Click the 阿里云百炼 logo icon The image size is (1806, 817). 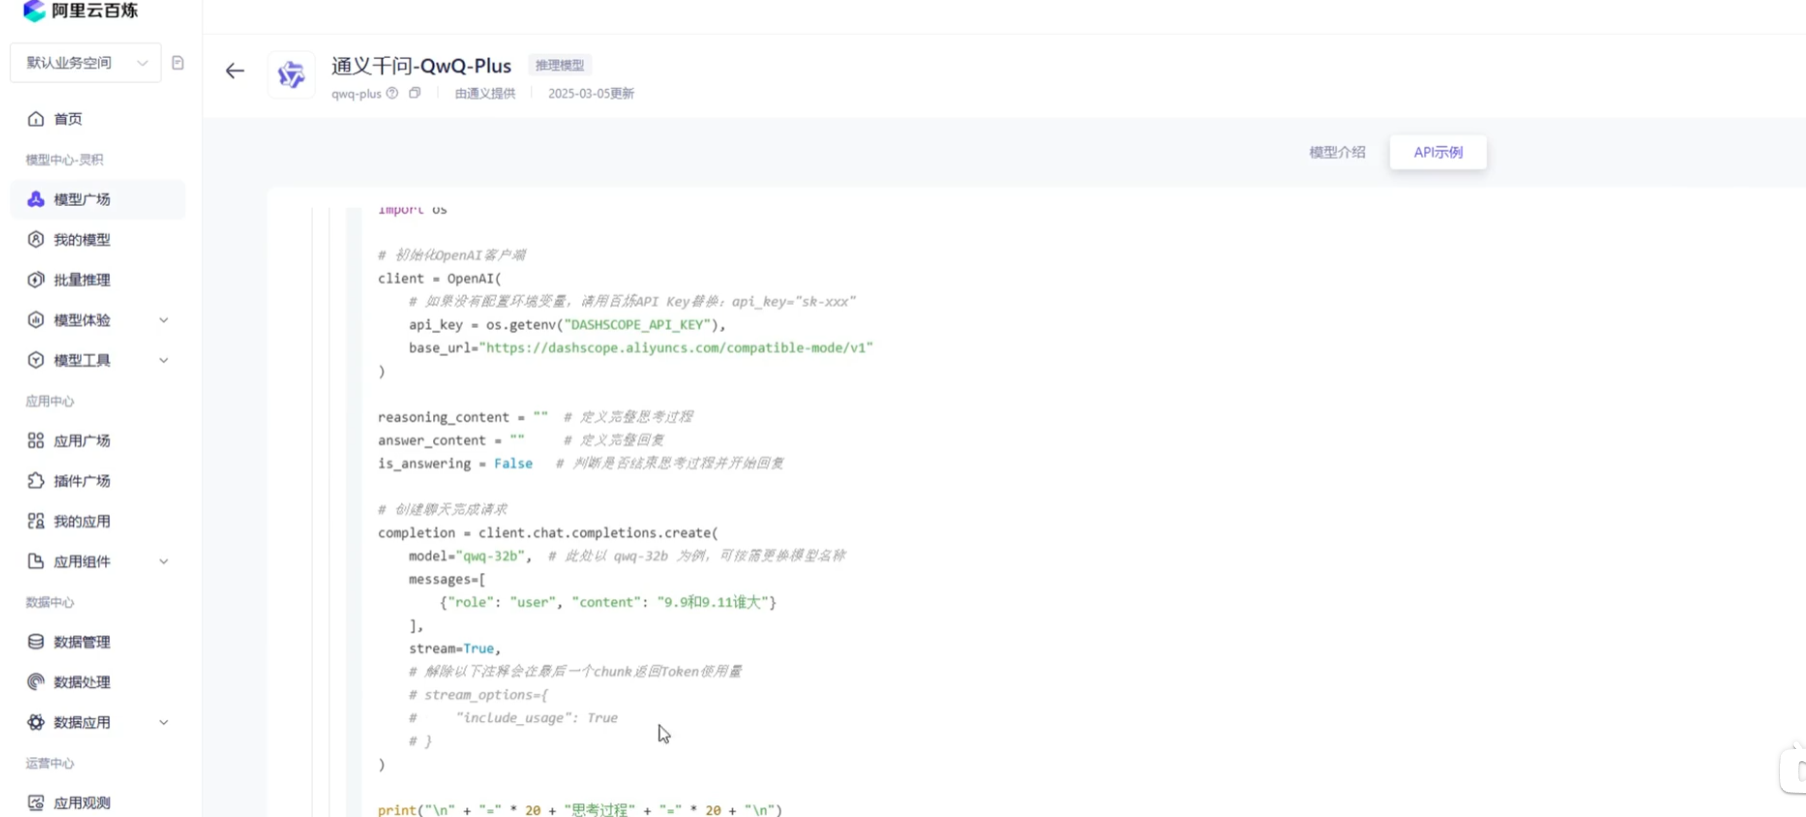[34, 10]
